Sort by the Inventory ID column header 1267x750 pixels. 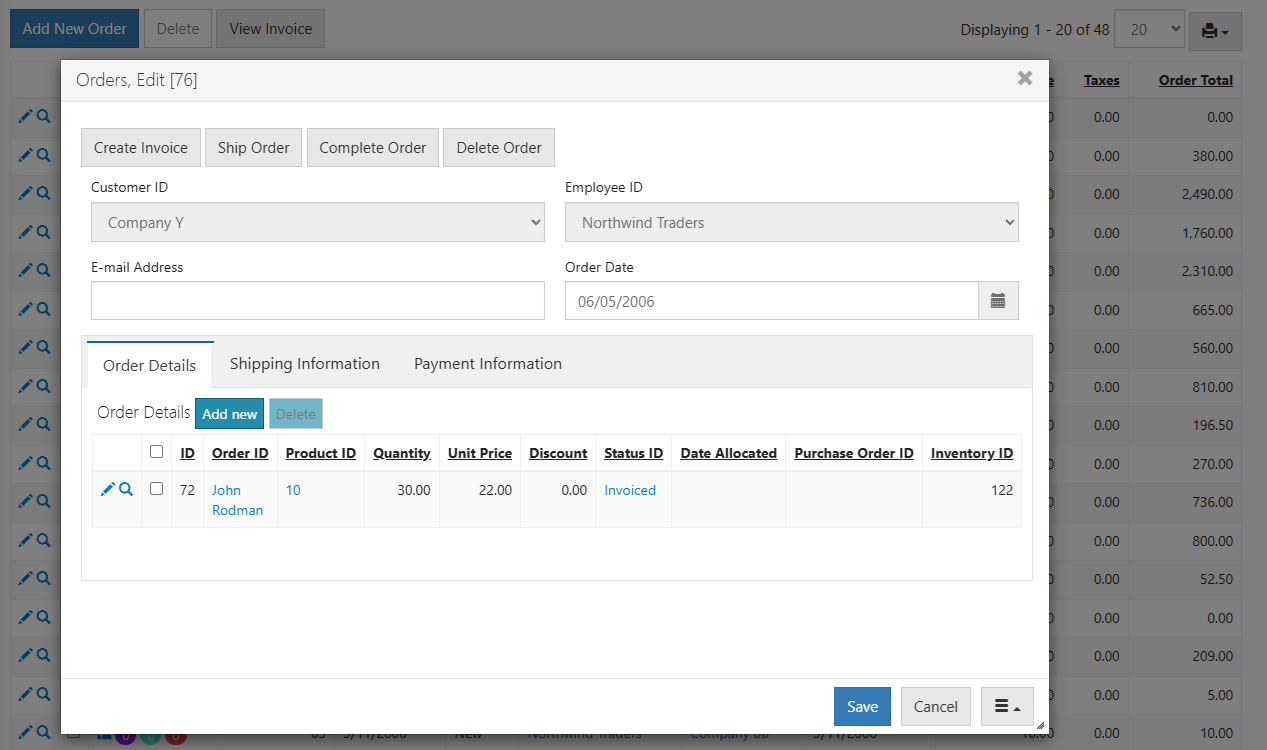(x=972, y=453)
